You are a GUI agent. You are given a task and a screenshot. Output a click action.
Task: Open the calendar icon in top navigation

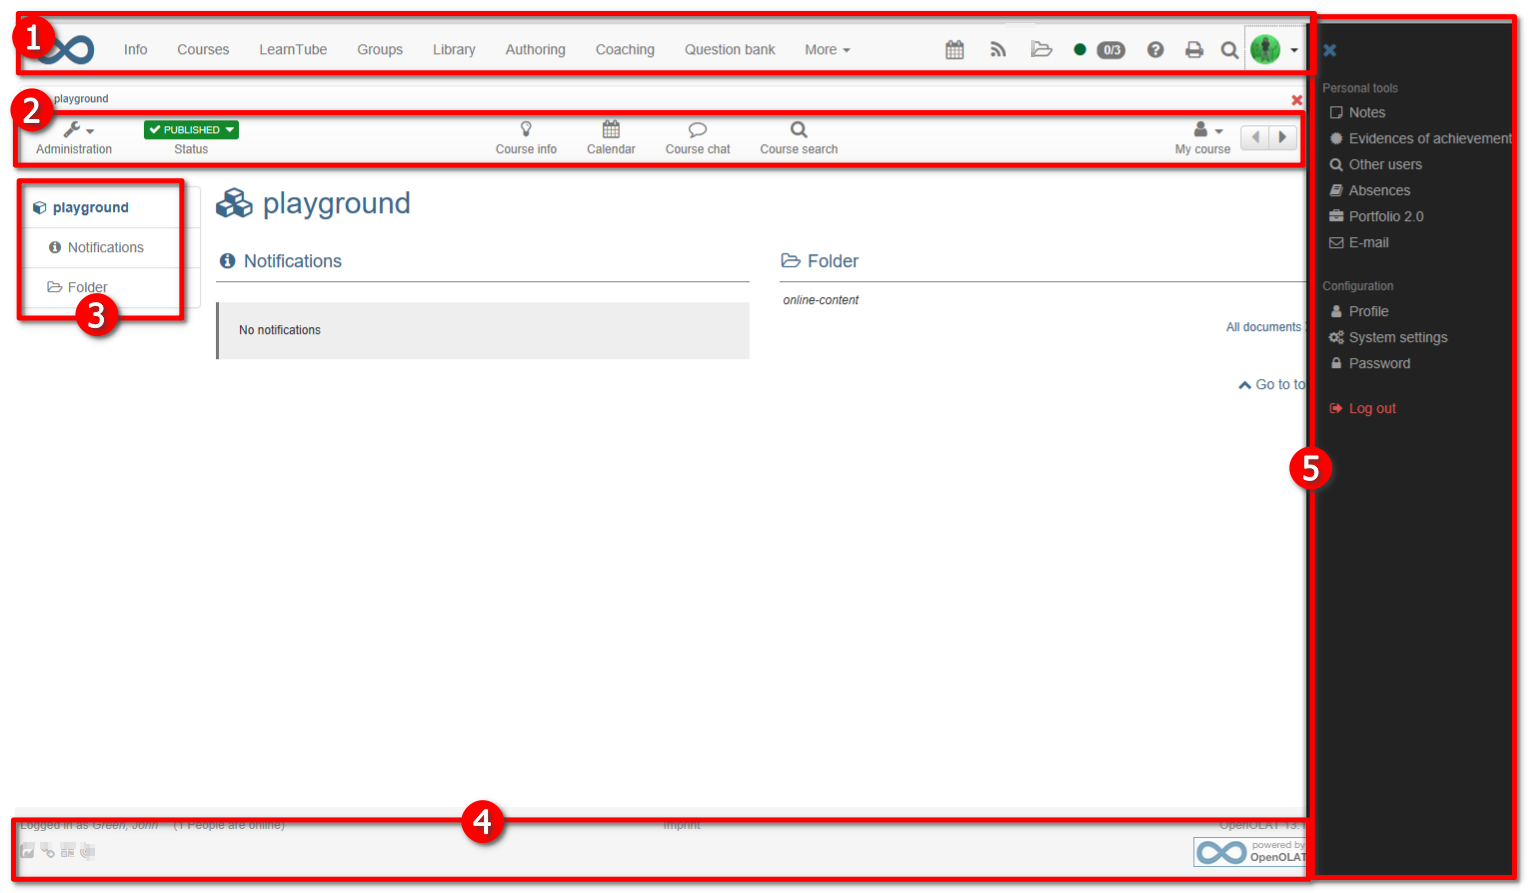coord(954,49)
